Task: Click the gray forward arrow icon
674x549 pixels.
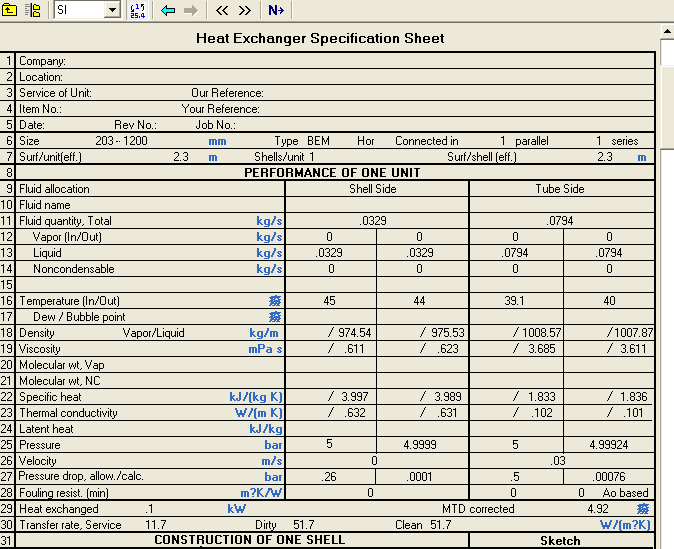Action: coord(190,10)
